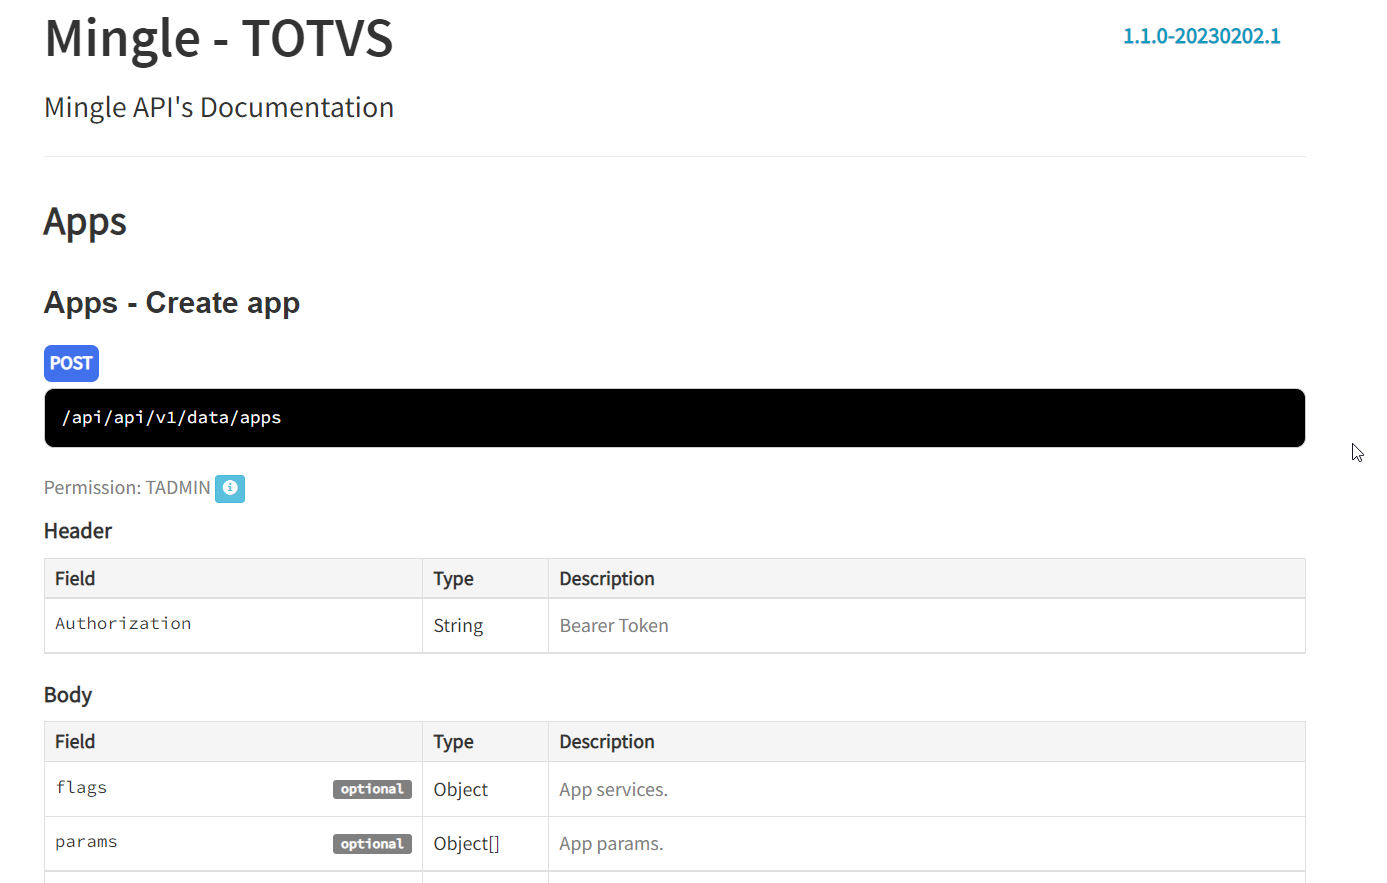Click the optional badge in flags row
Screen dimensions: 1387x883
click(372, 789)
